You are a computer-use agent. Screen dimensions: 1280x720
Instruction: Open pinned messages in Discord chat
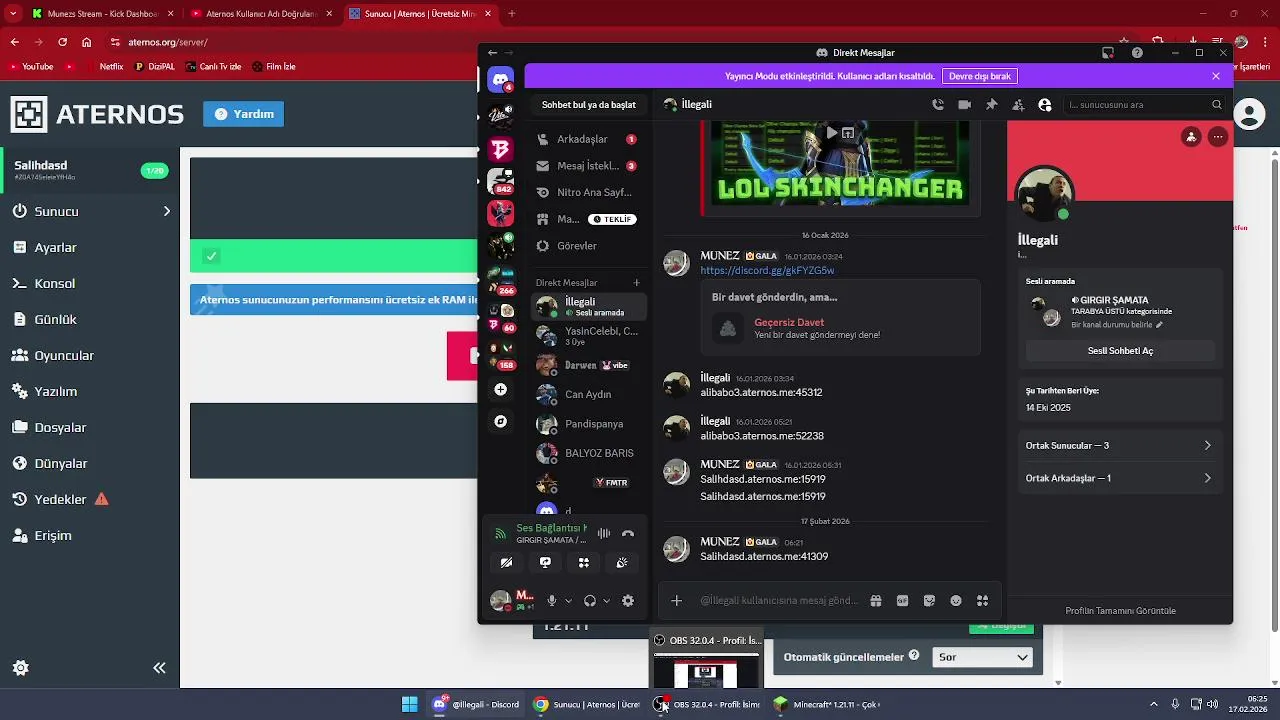pos(991,104)
